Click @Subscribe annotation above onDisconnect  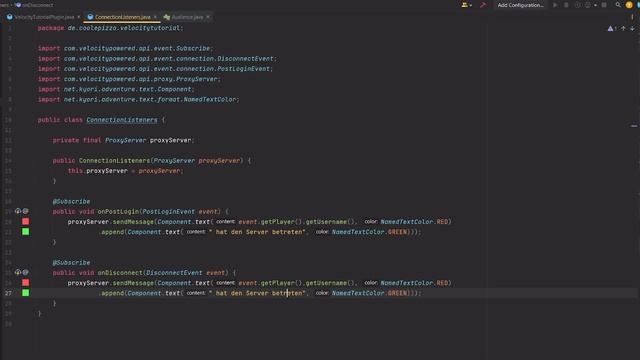point(71,262)
